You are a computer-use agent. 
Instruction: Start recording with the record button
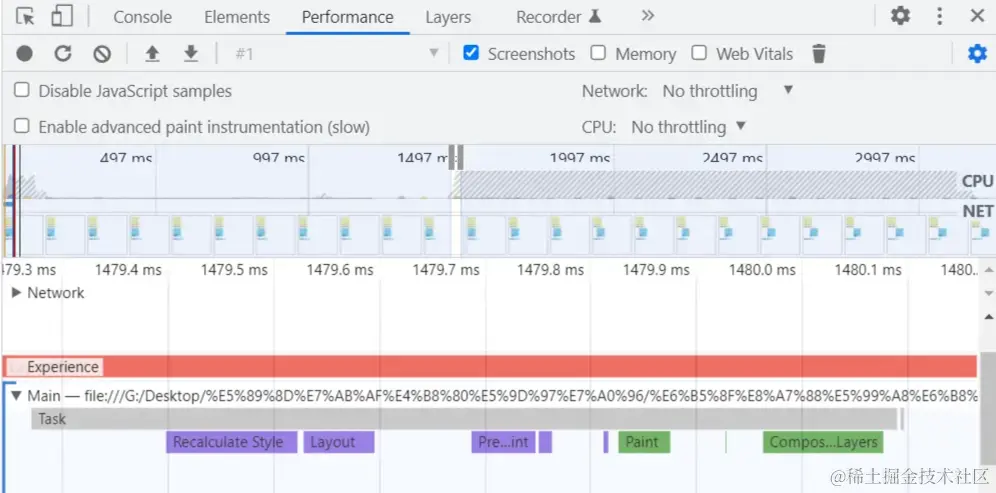point(25,54)
